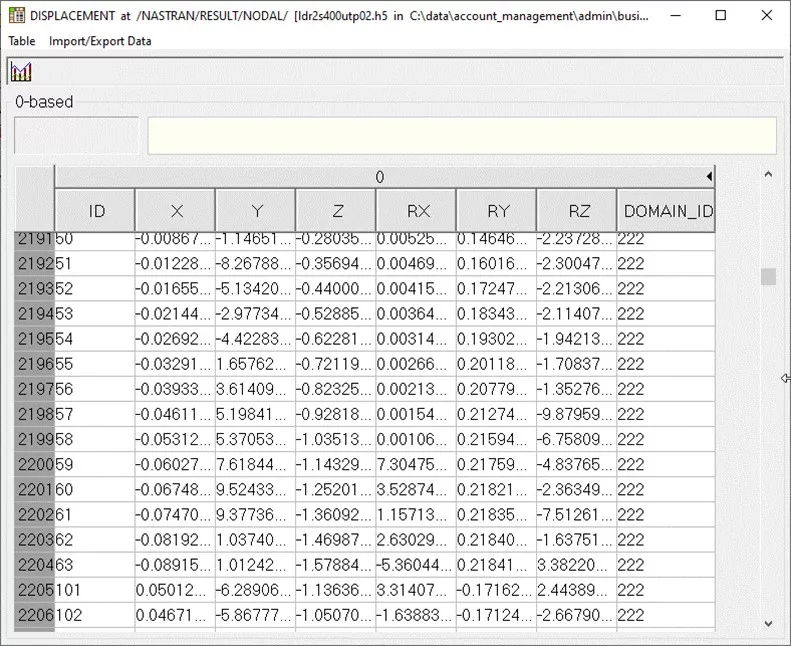The image size is (791, 646).
Task: Click the chart view toolbar icon
Action: click(x=22, y=72)
